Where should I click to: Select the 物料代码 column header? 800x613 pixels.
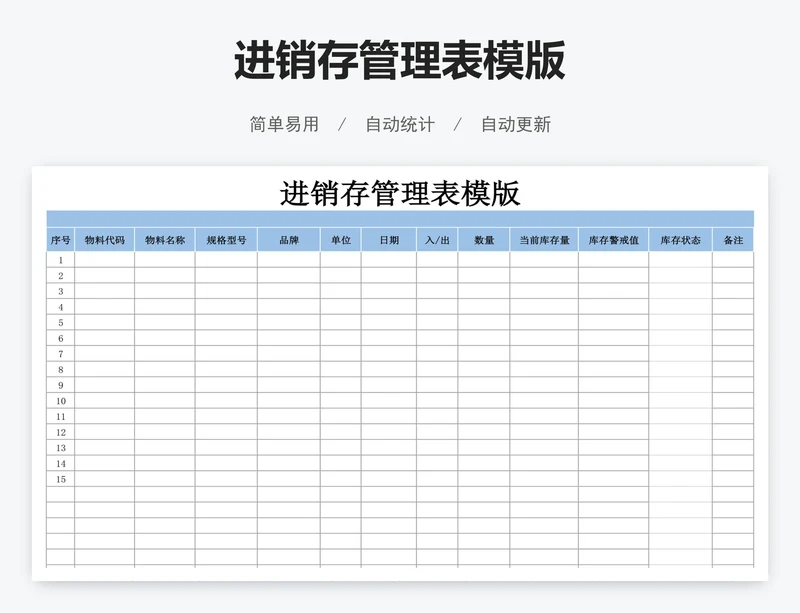click(105, 240)
